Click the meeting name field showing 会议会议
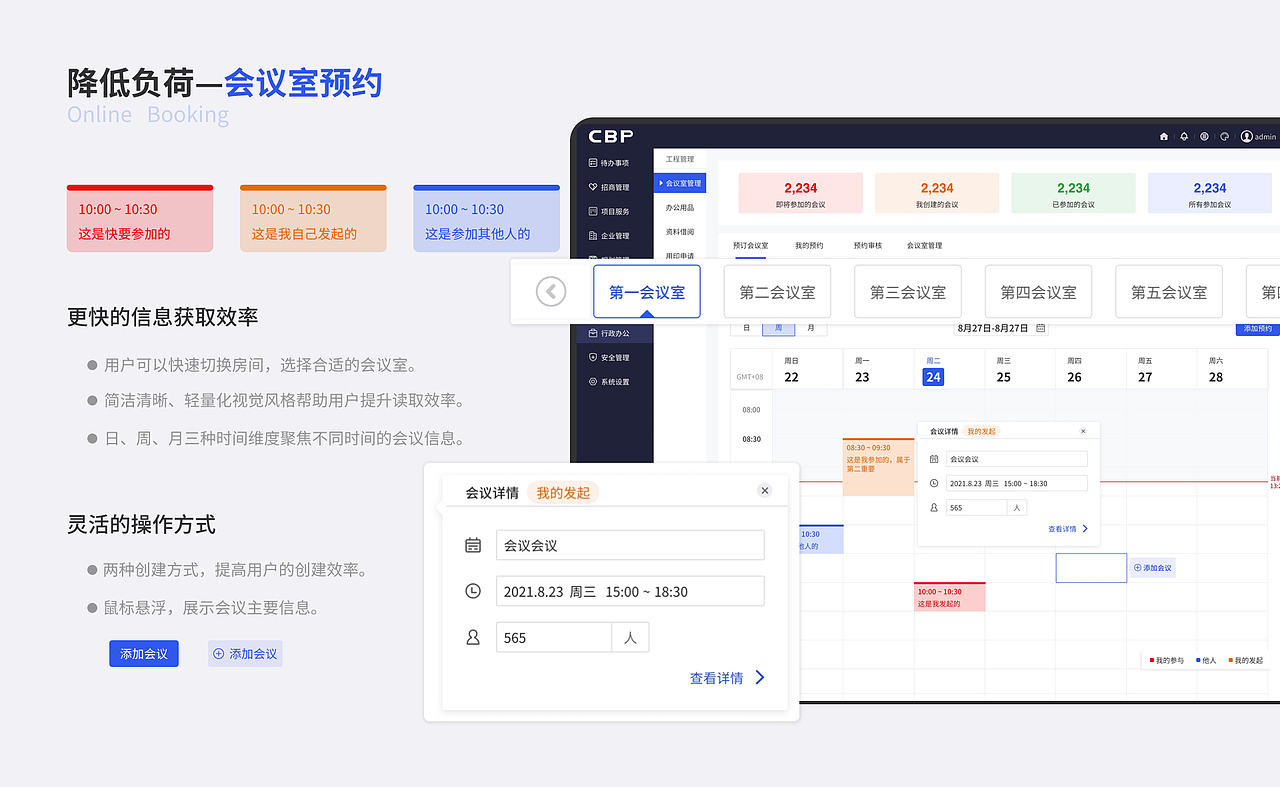 [630, 544]
